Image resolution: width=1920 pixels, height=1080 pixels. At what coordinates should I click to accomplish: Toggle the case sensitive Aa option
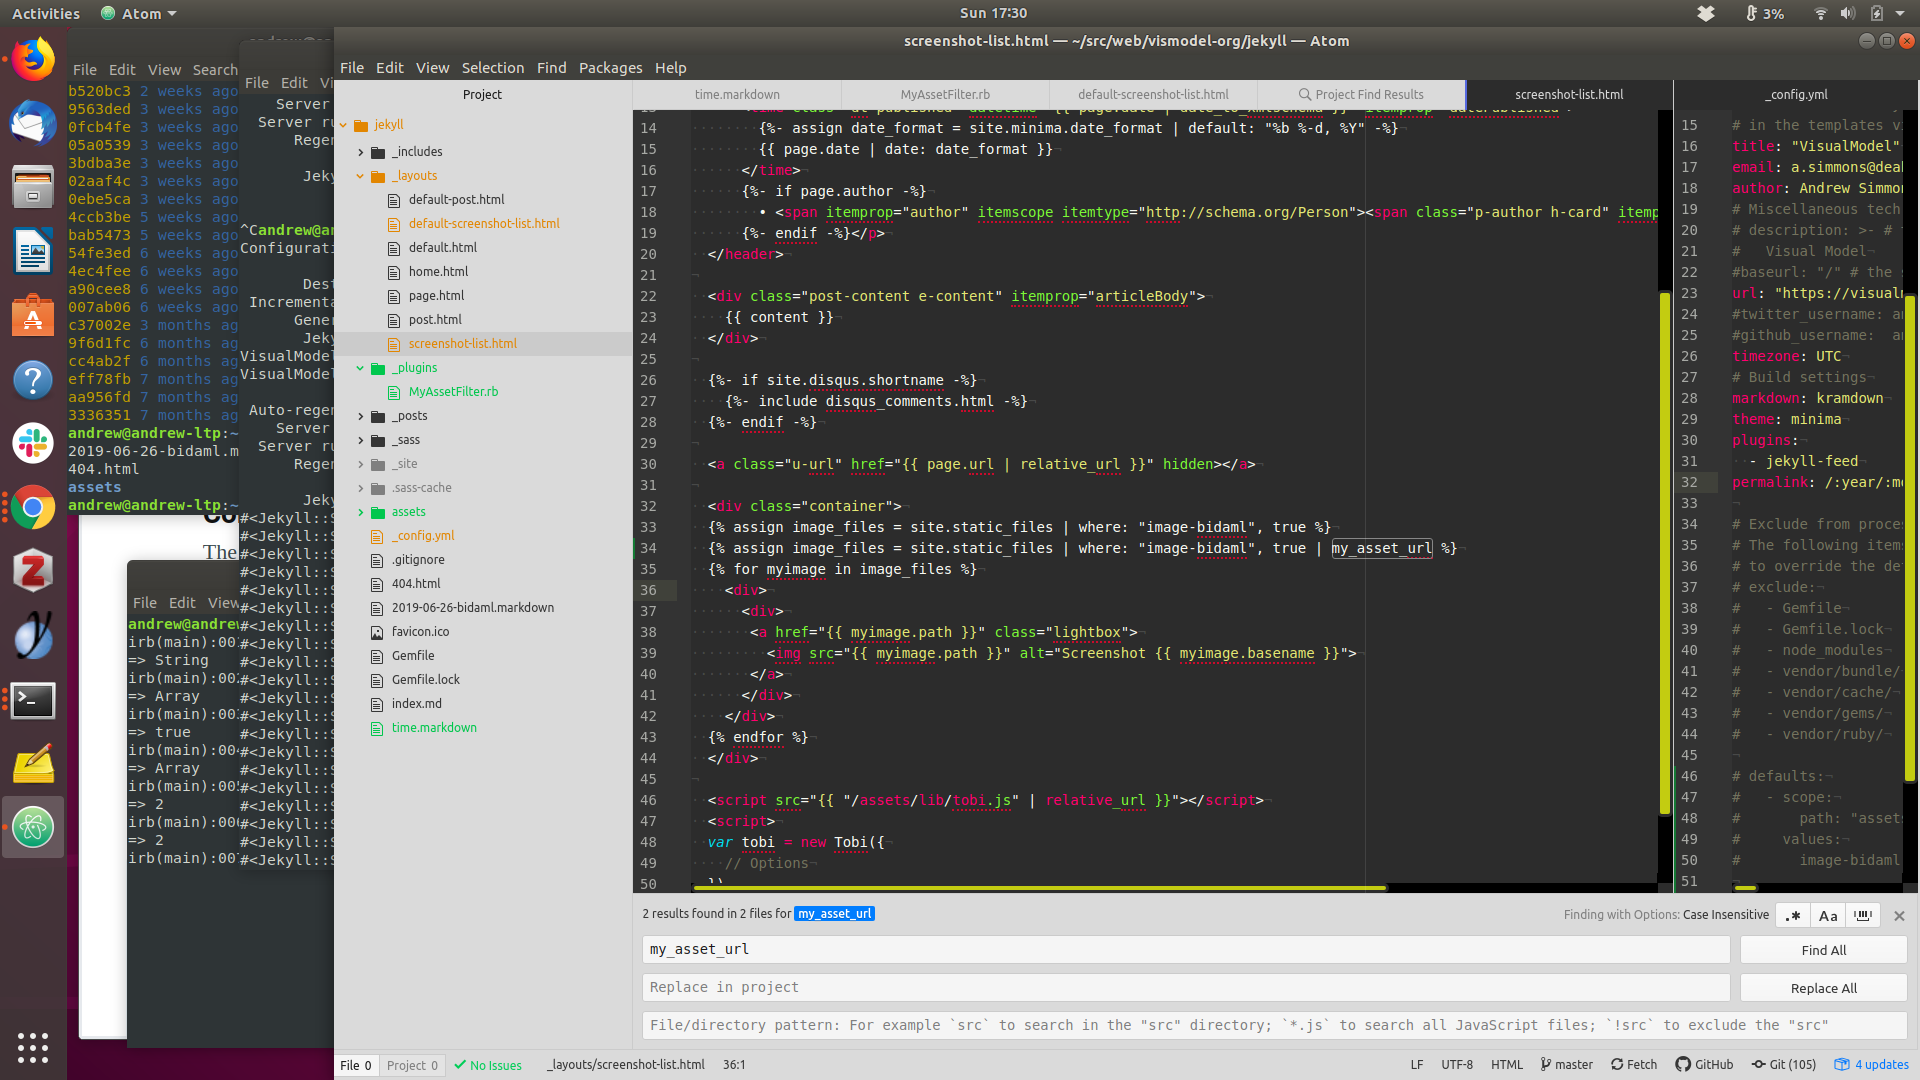[1828, 915]
